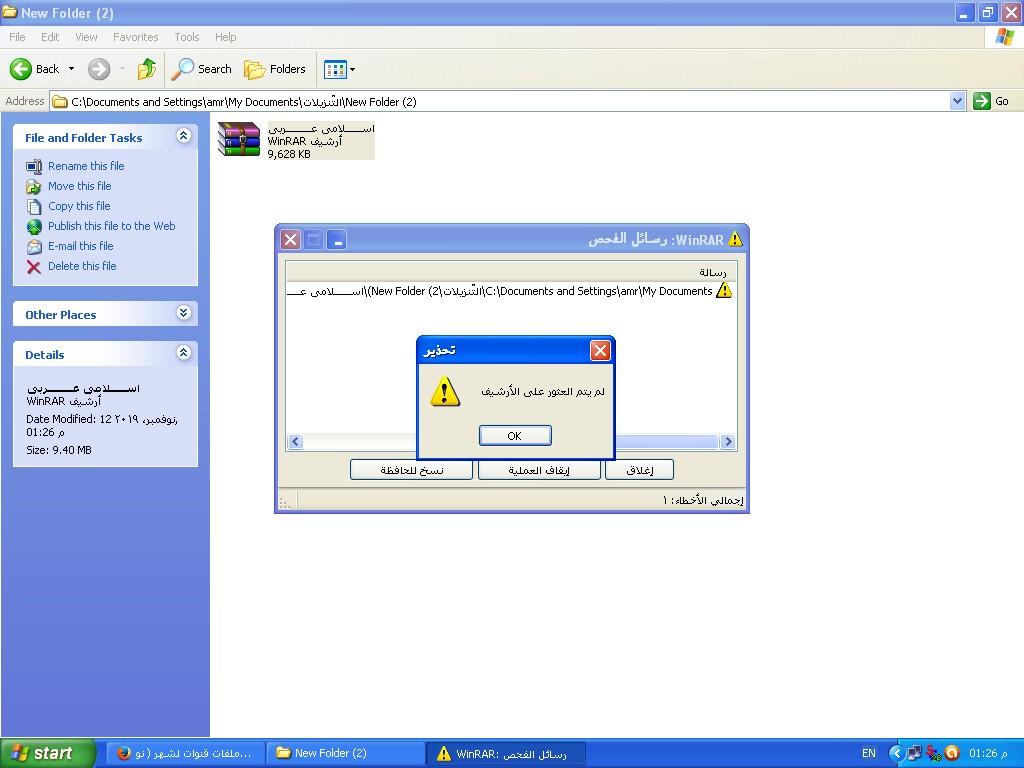
Task: Click inside the Address bar path field
Action: click(500, 101)
